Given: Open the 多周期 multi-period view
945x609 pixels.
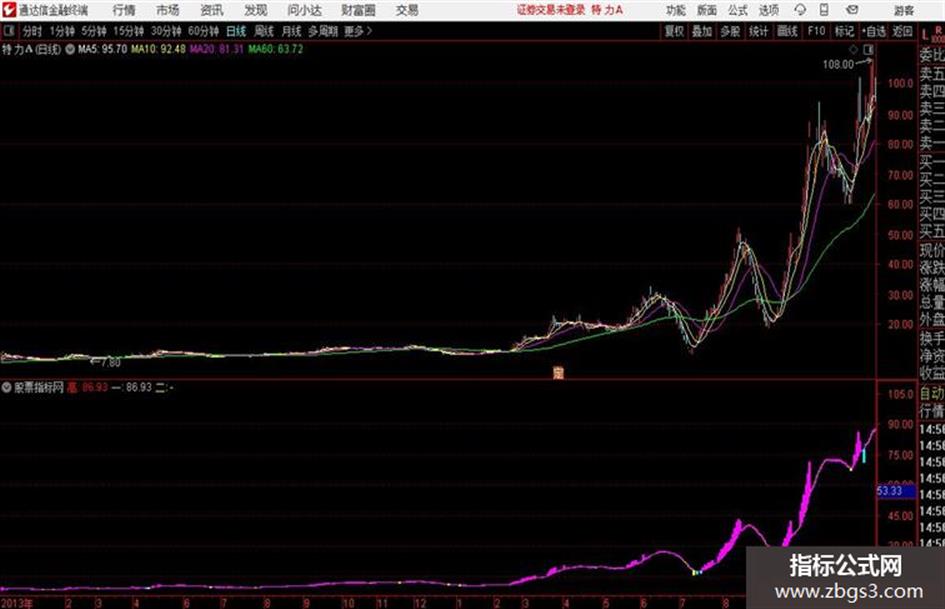Looking at the screenshot, I should [323, 31].
